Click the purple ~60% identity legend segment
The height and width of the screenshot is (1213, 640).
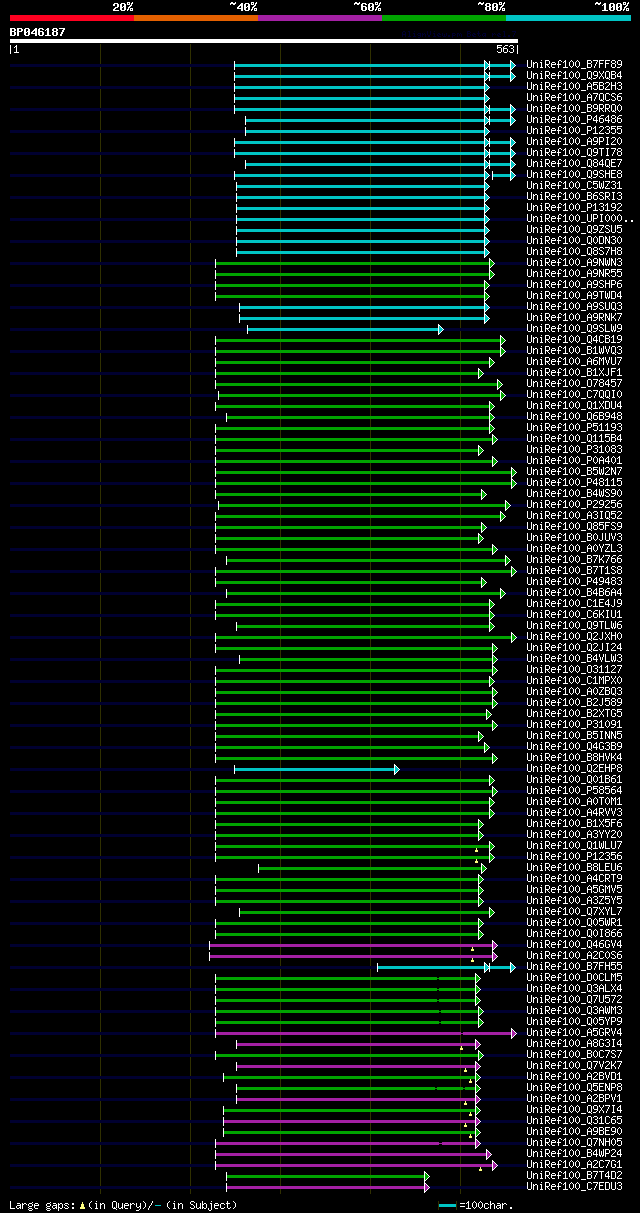(319, 17)
